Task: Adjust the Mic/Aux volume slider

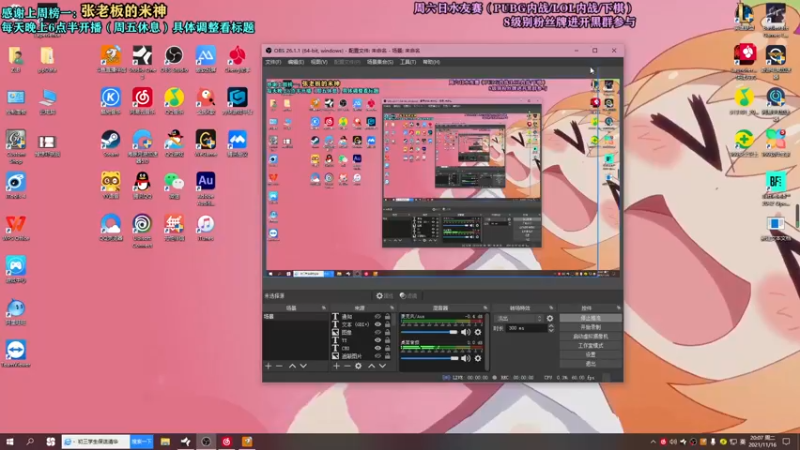Action: pos(429,332)
